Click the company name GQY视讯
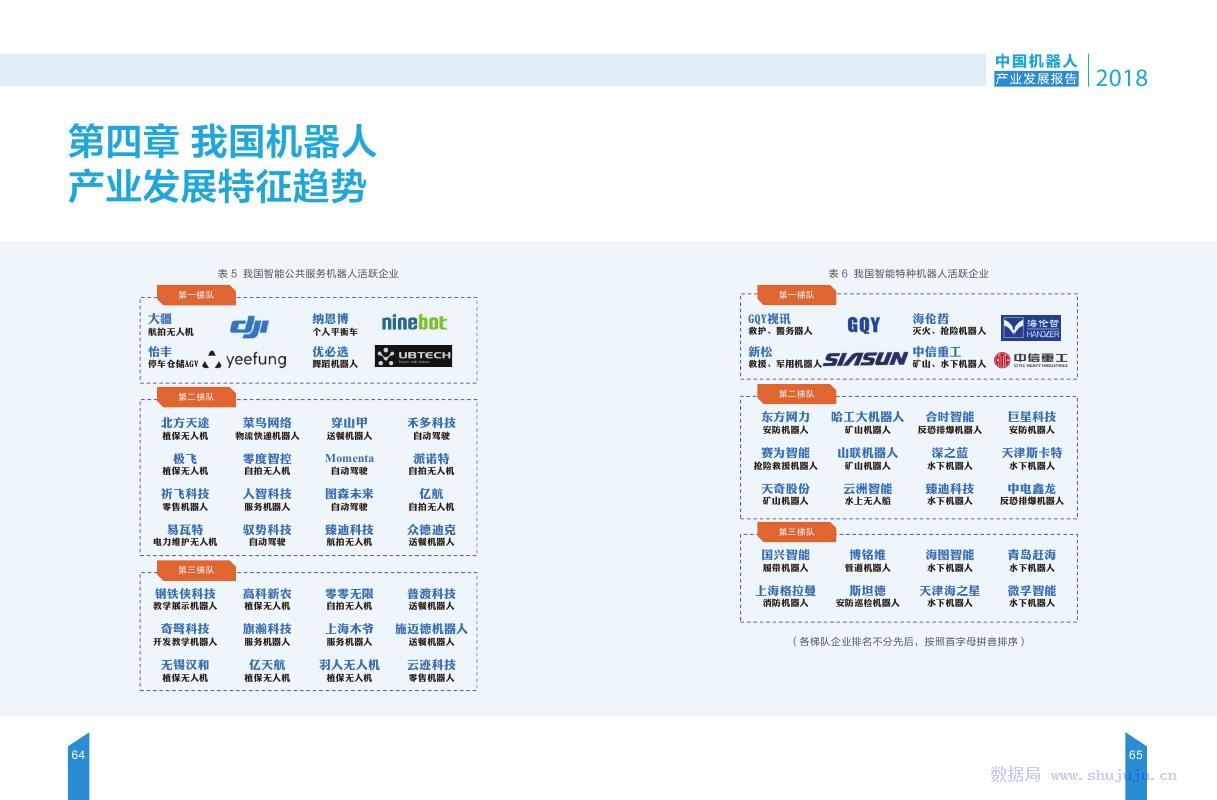Viewport: 1217px width, 800px height. (769, 319)
